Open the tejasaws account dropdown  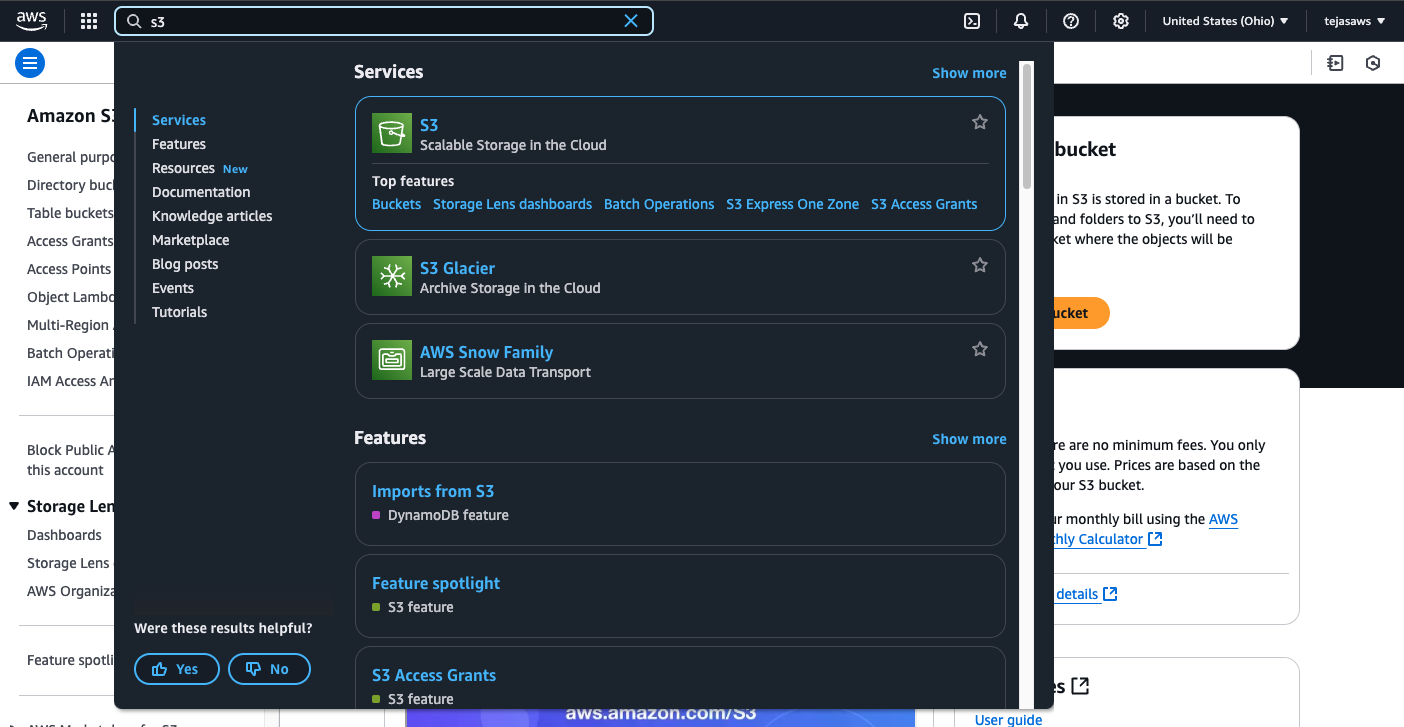(1354, 21)
